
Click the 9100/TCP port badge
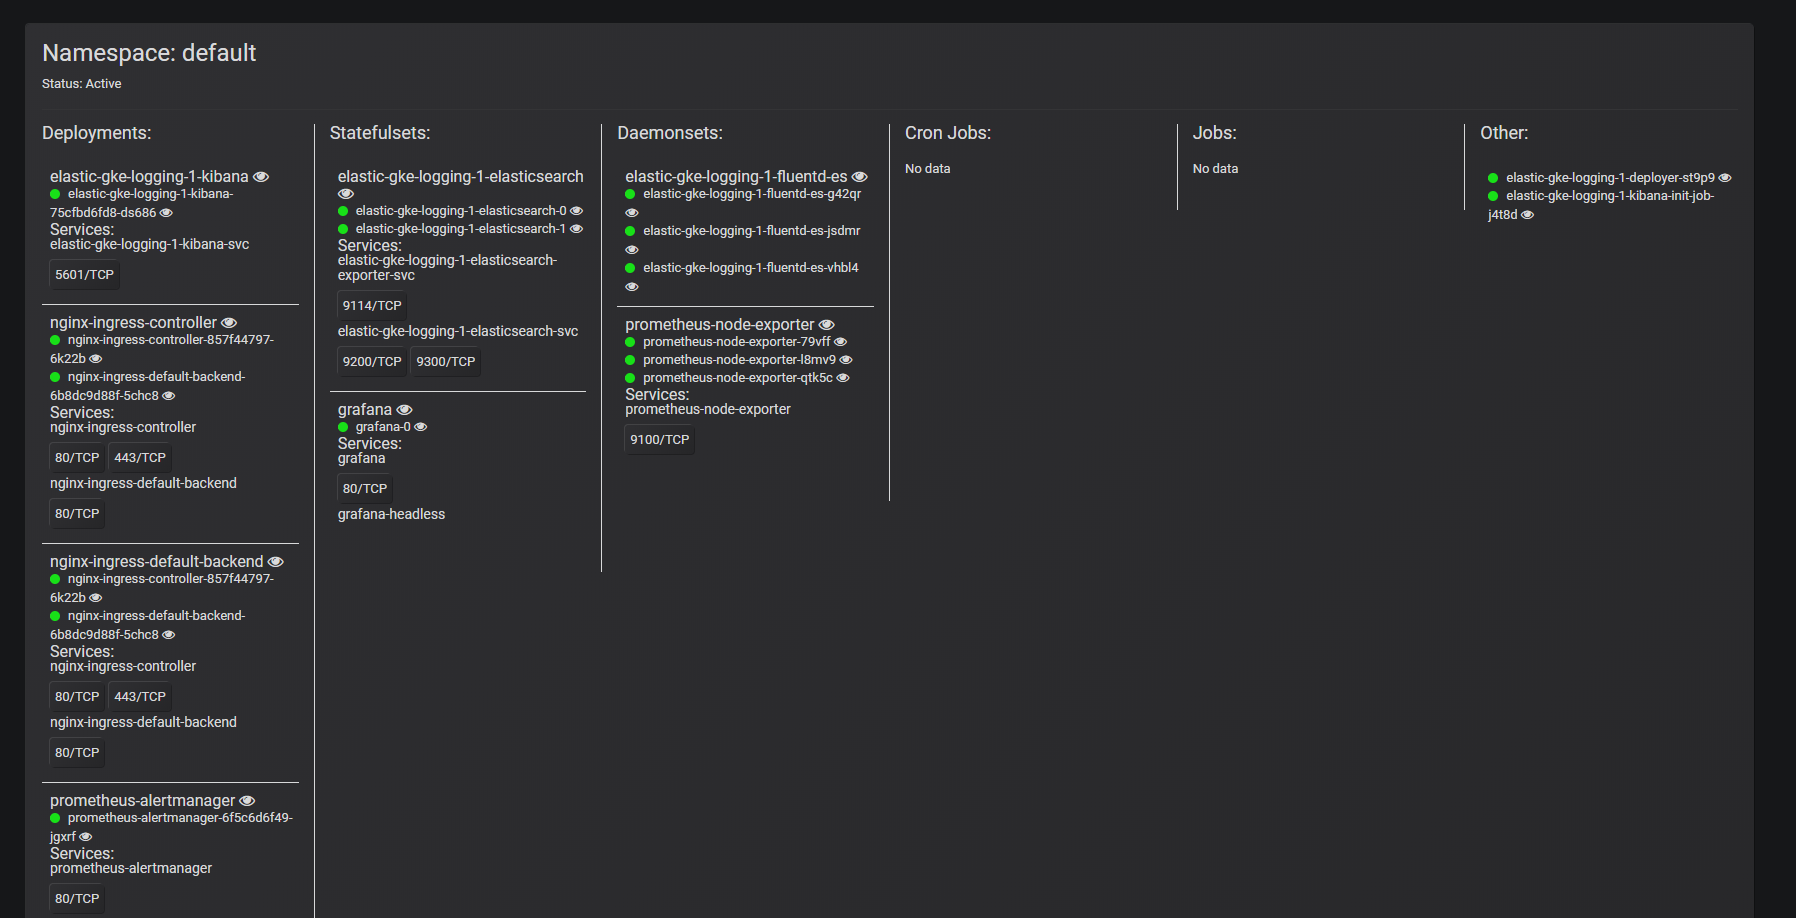660,440
